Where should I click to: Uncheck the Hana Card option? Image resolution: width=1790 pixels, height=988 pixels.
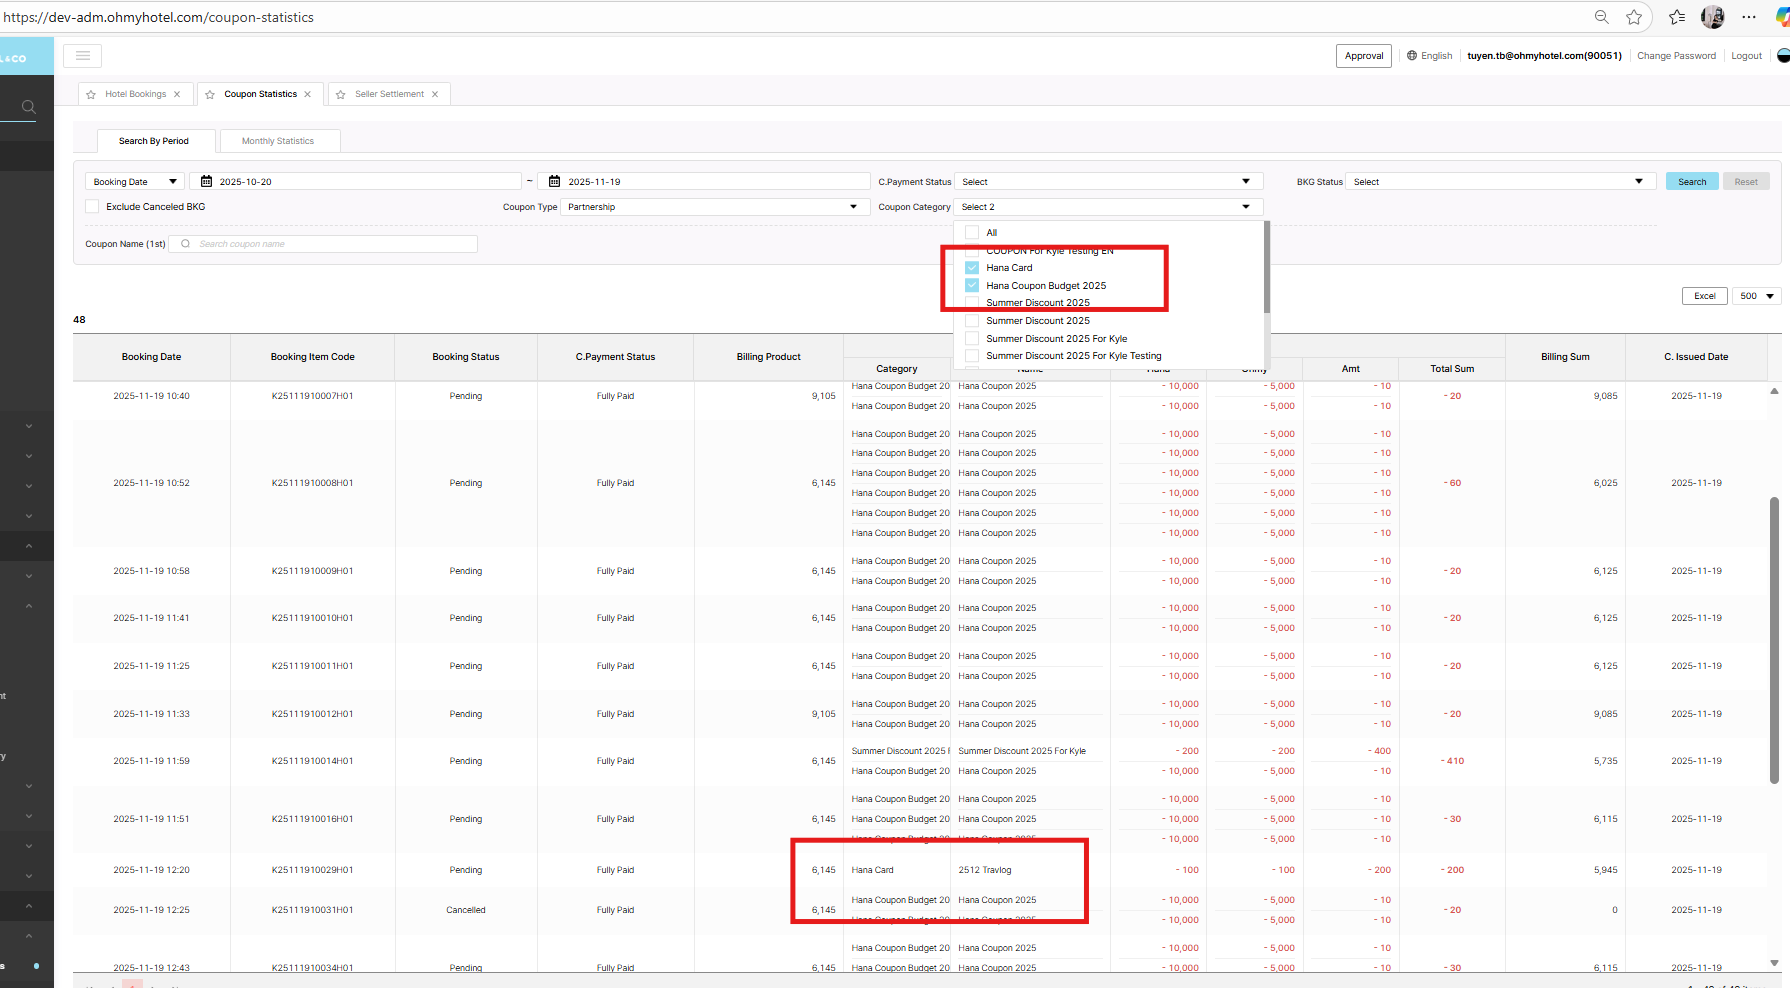[x=972, y=268]
